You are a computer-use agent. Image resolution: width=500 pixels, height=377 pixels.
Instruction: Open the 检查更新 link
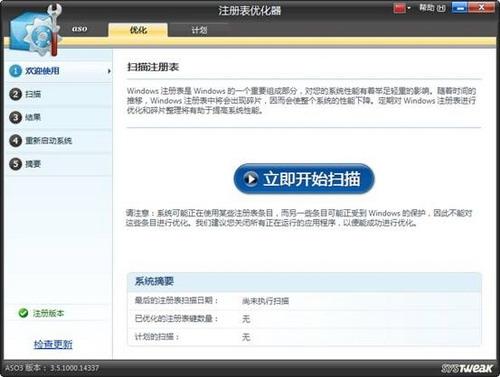[x=53, y=344]
